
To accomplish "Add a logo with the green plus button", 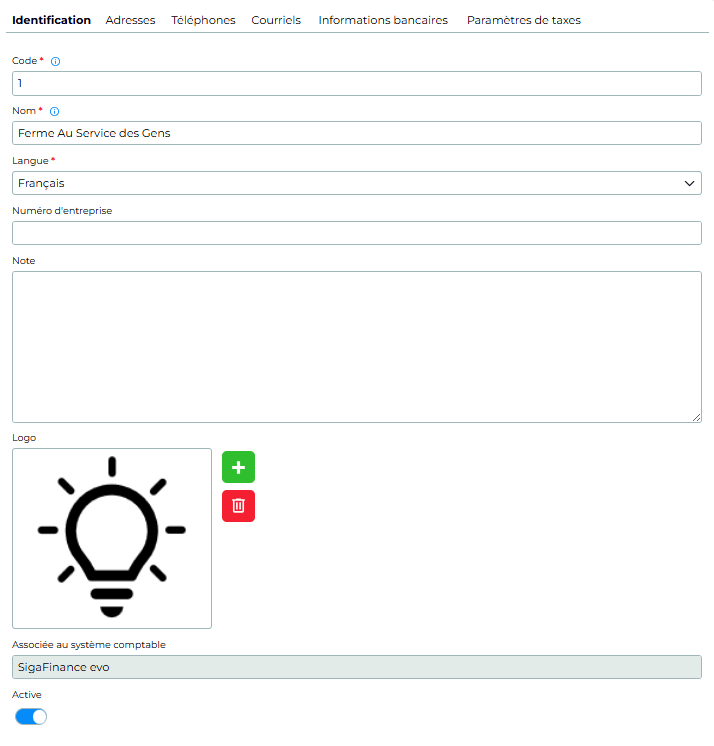I will (x=238, y=467).
